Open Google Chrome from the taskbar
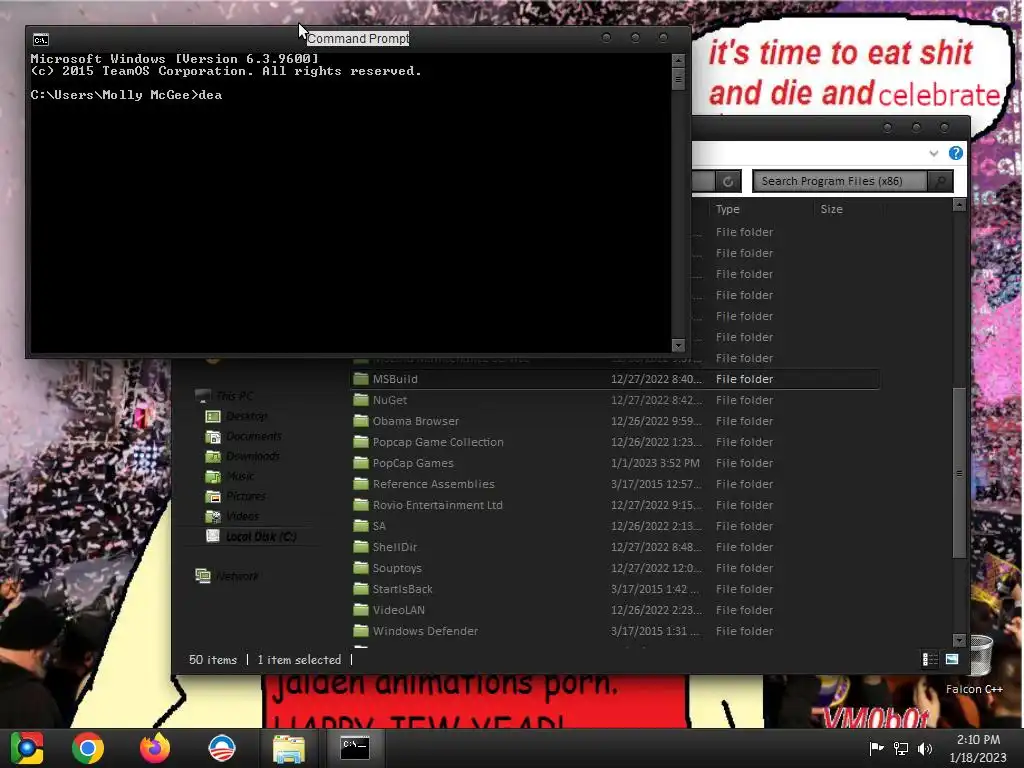 (x=88, y=748)
